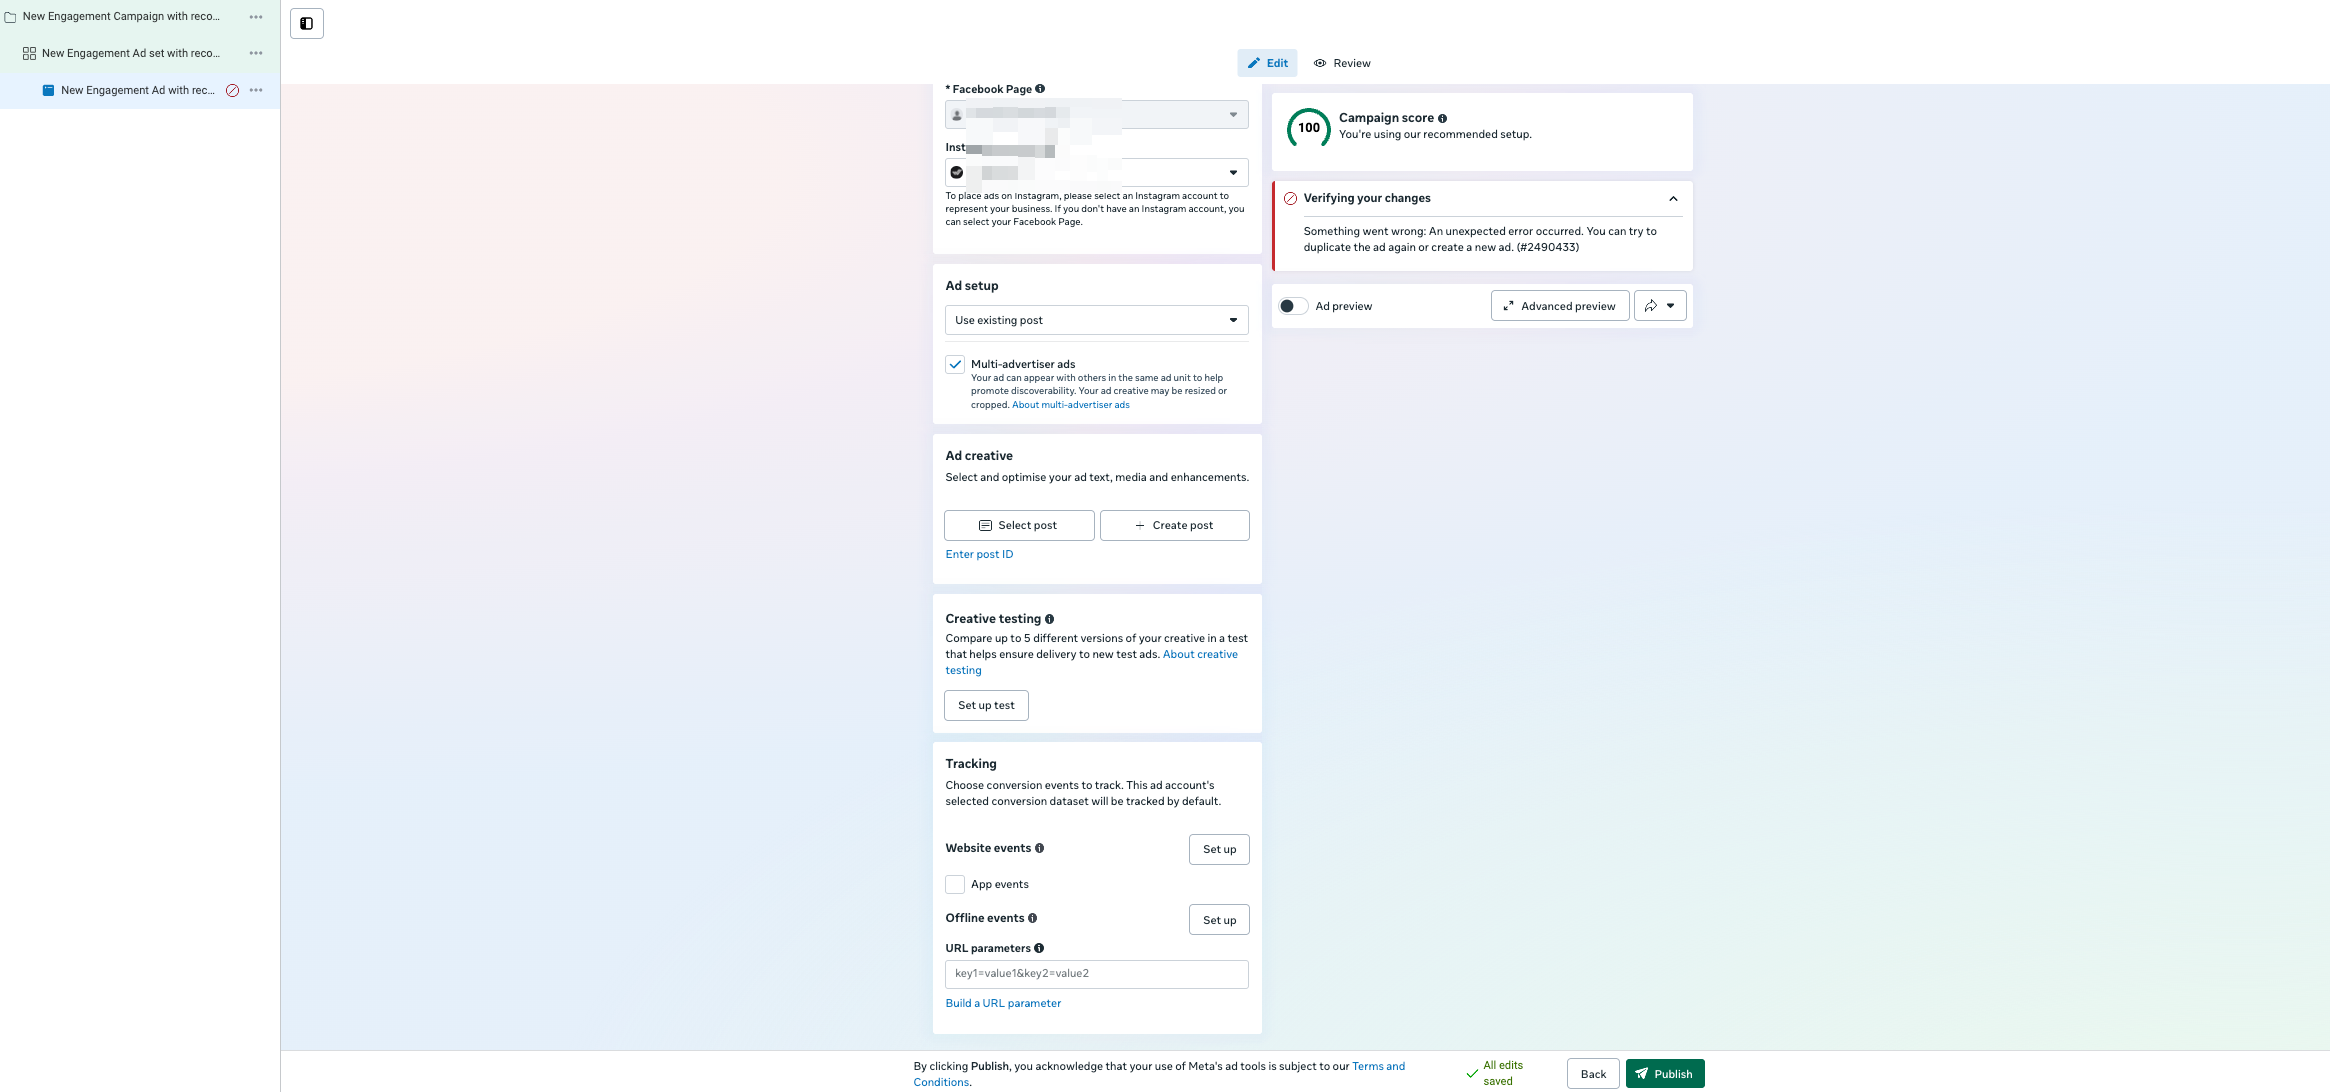This screenshot has width=2330, height=1092.
Task: Turn on the Ad preview toggle
Action: (1292, 306)
